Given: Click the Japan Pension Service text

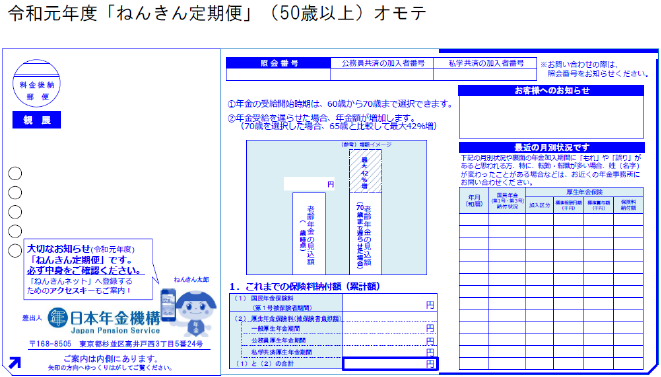Looking at the screenshot, I should [115, 330].
